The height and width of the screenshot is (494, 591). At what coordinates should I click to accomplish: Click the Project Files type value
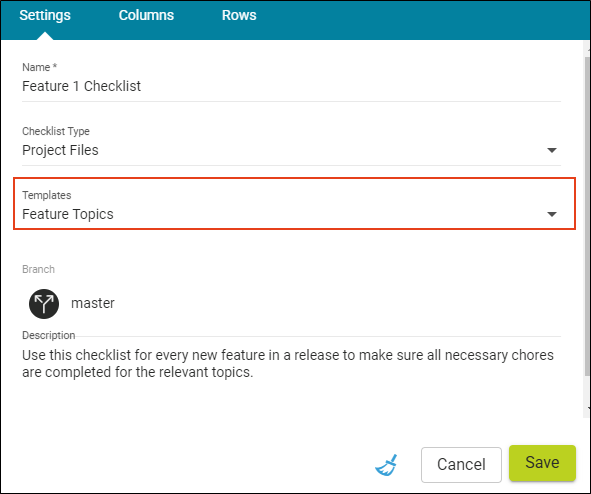click(x=60, y=150)
